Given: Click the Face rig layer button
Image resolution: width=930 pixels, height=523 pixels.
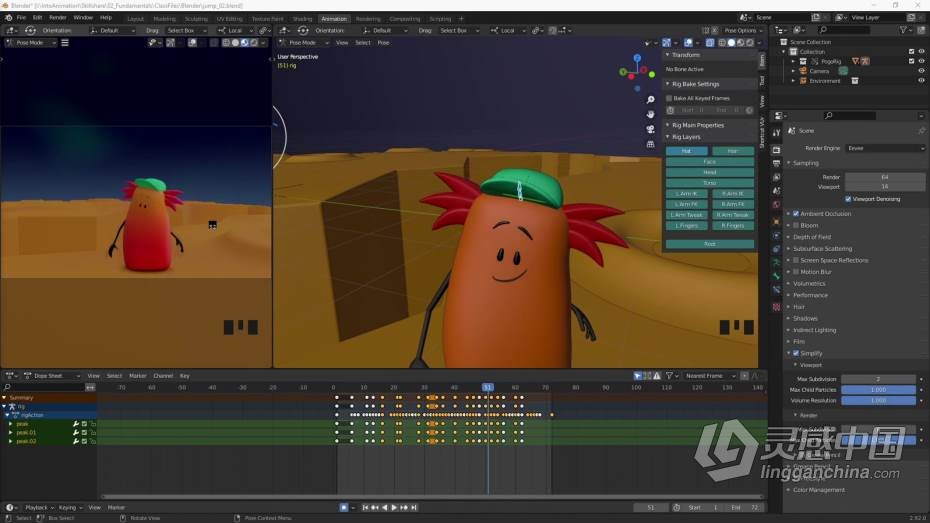Looking at the screenshot, I should point(710,162).
